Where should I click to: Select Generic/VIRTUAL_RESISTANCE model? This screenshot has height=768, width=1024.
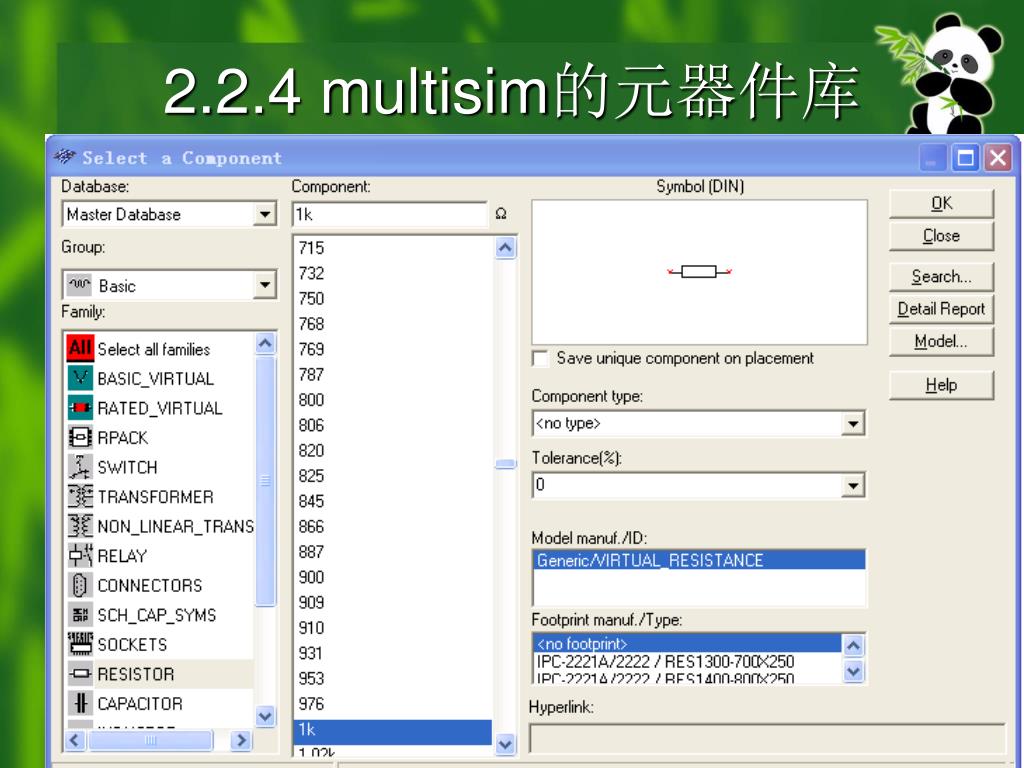(x=699, y=560)
